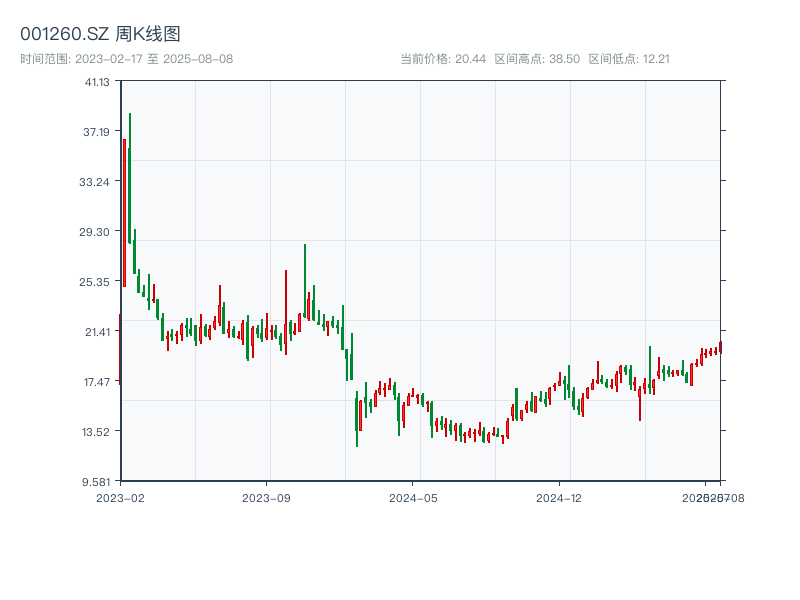800x600 pixels.
Task: Click the 29.30 y-axis price label
Action: pyautogui.click(x=97, y=232)
